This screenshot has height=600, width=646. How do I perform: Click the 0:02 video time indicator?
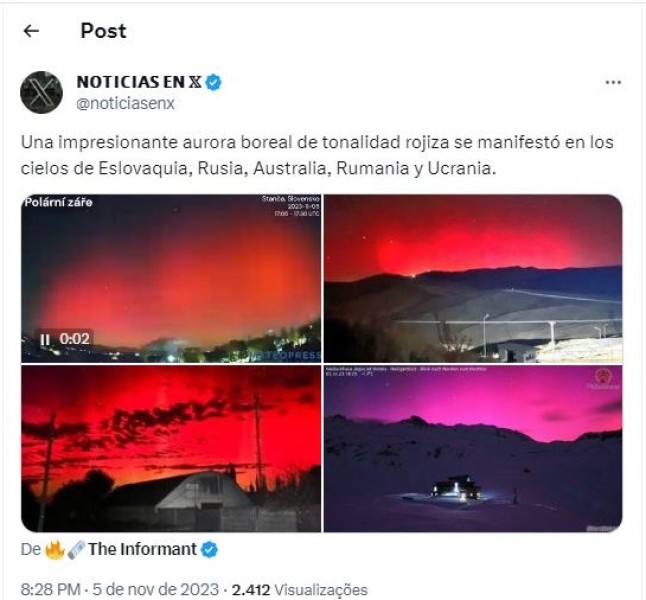pyautogui.click(x=75, y=339)
